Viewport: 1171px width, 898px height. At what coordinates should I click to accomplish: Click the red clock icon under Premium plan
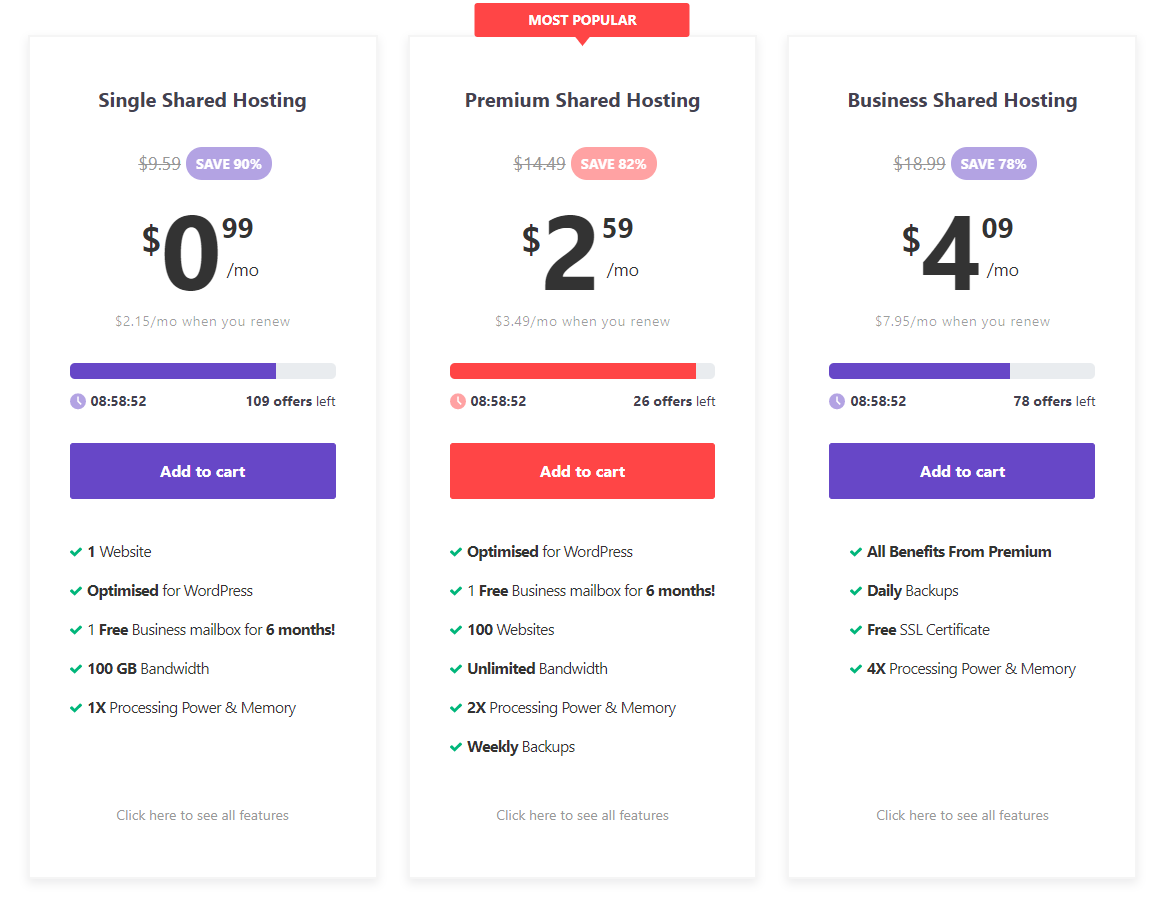(458, 401)
